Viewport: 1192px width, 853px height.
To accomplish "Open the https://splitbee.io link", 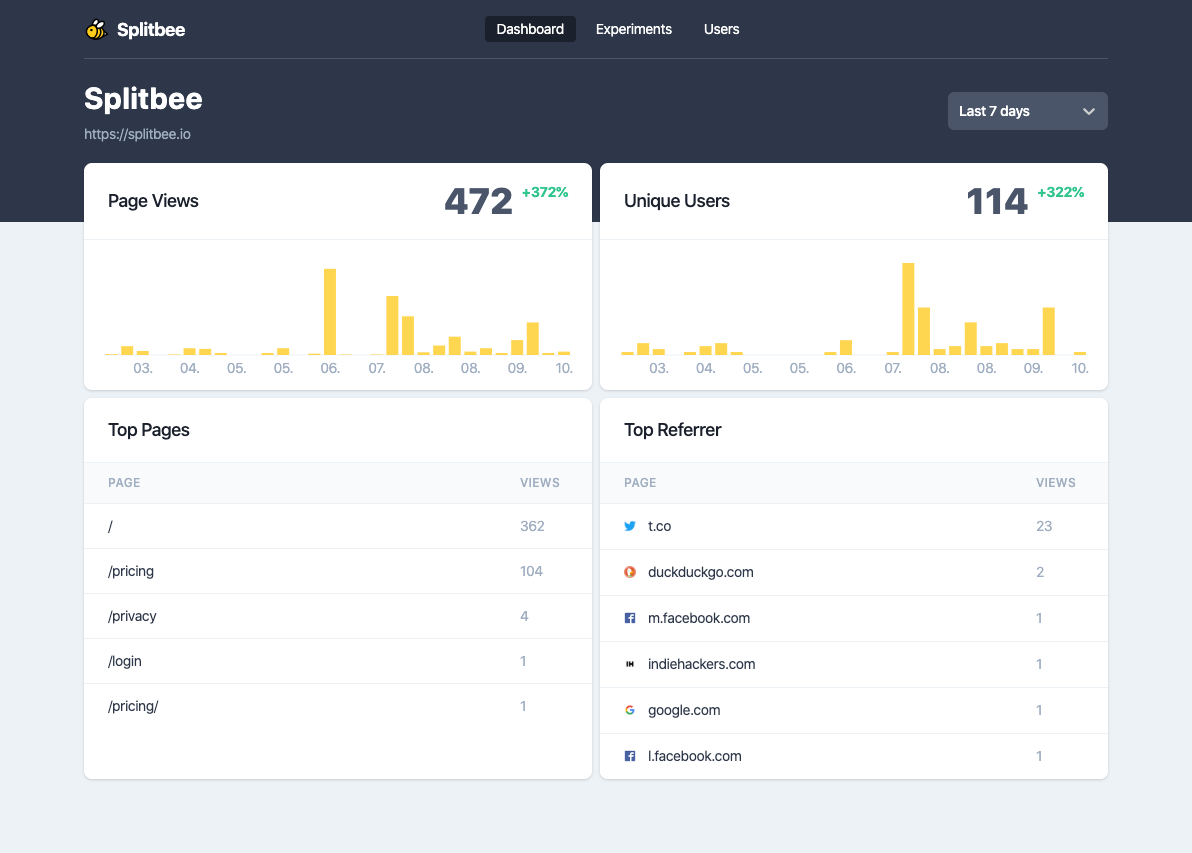I will click(138, 134).
